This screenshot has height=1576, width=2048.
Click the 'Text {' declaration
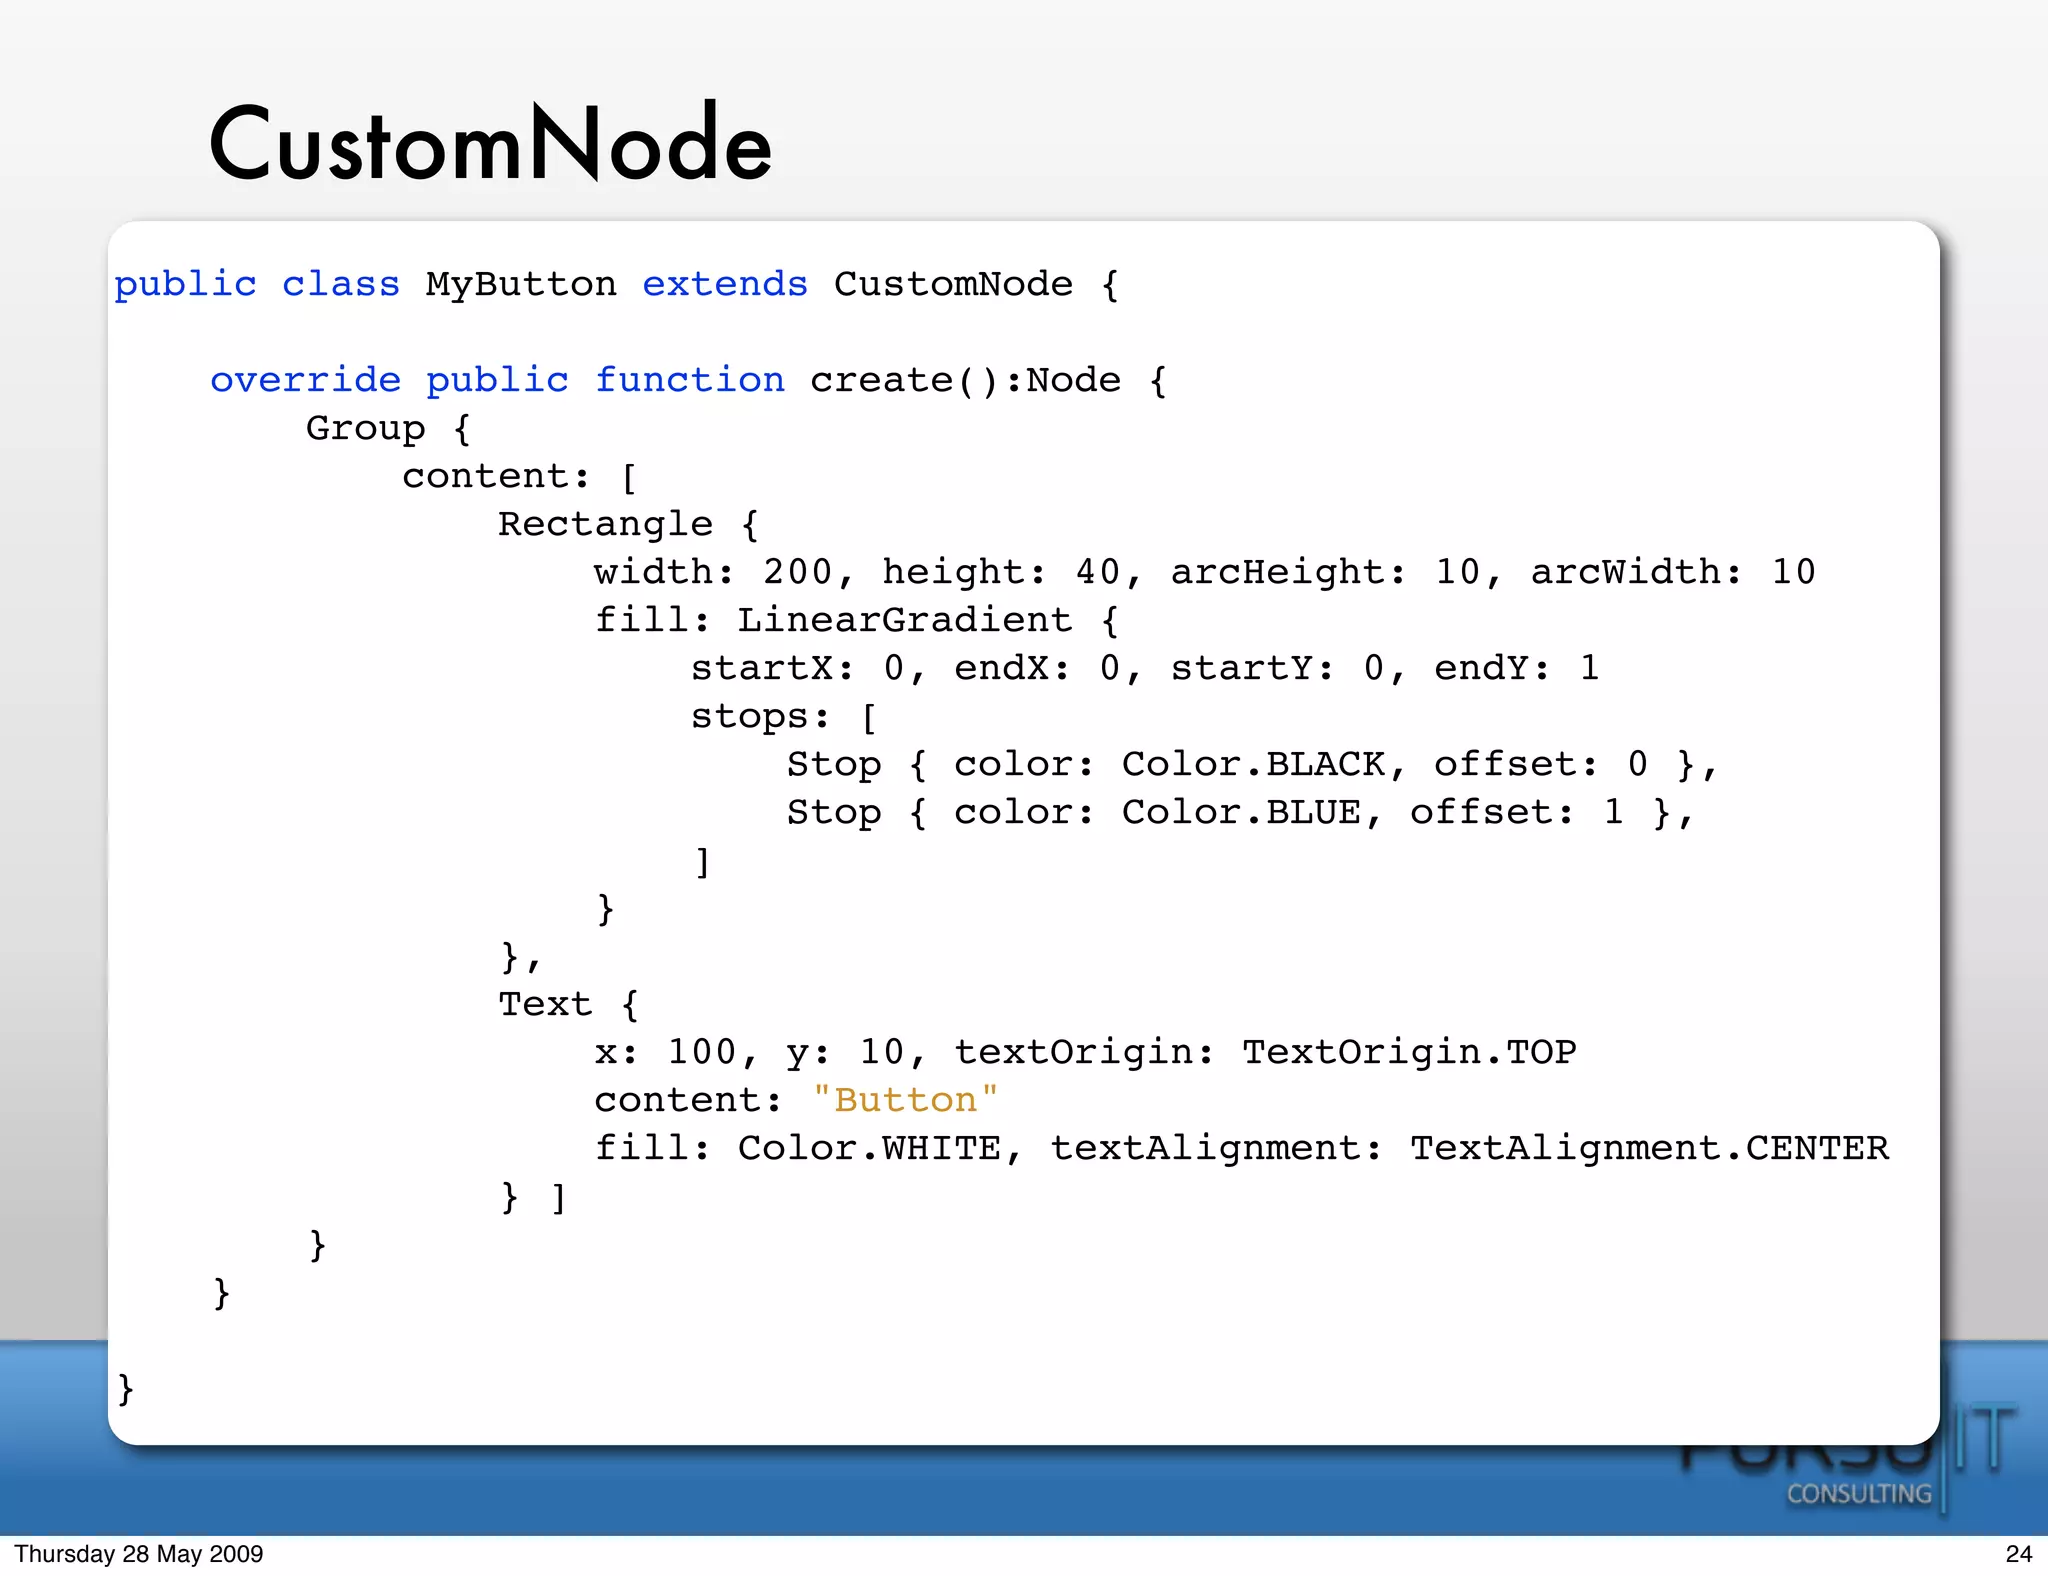[568, 1004]
